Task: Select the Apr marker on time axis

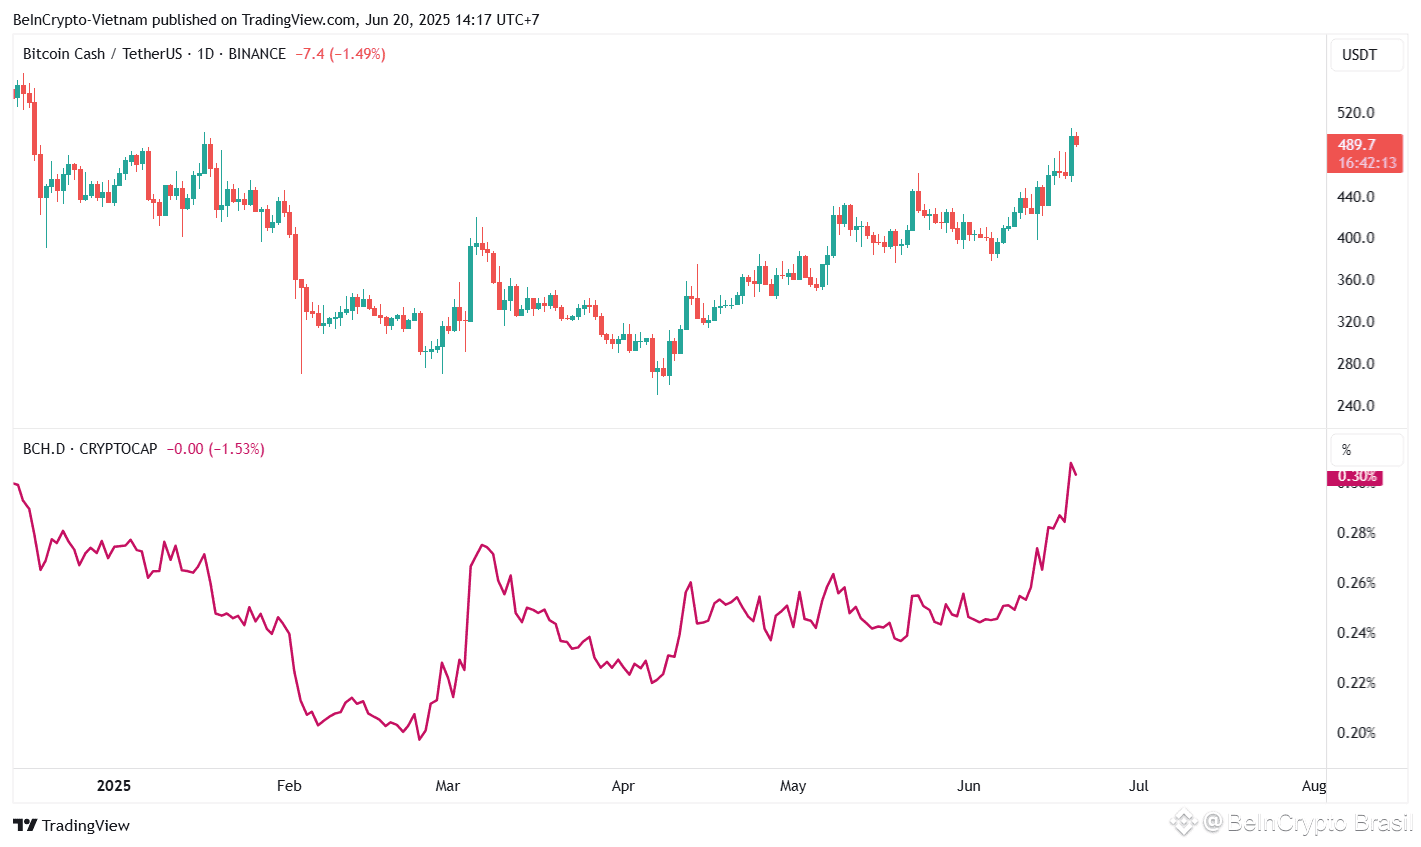Action: (623, 785)
